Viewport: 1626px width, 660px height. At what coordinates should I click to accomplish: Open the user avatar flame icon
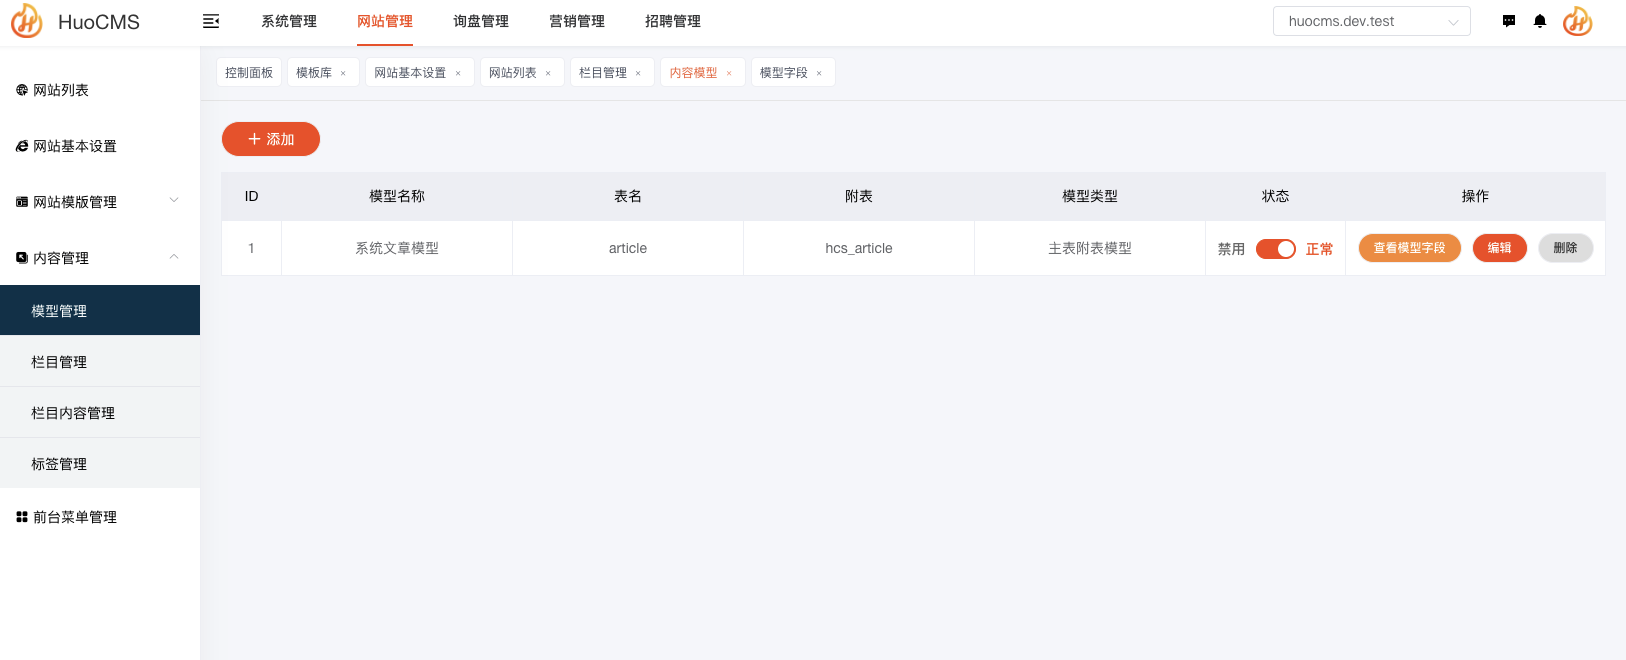(x=1578, y=21)
